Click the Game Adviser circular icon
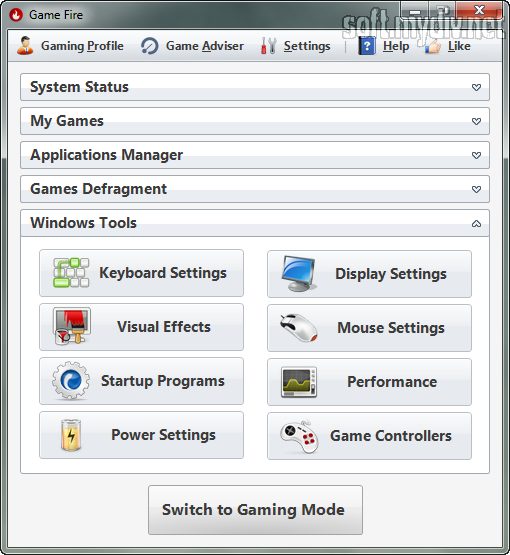Viewport: 510px width, 555px height. (x=150, y=46)
